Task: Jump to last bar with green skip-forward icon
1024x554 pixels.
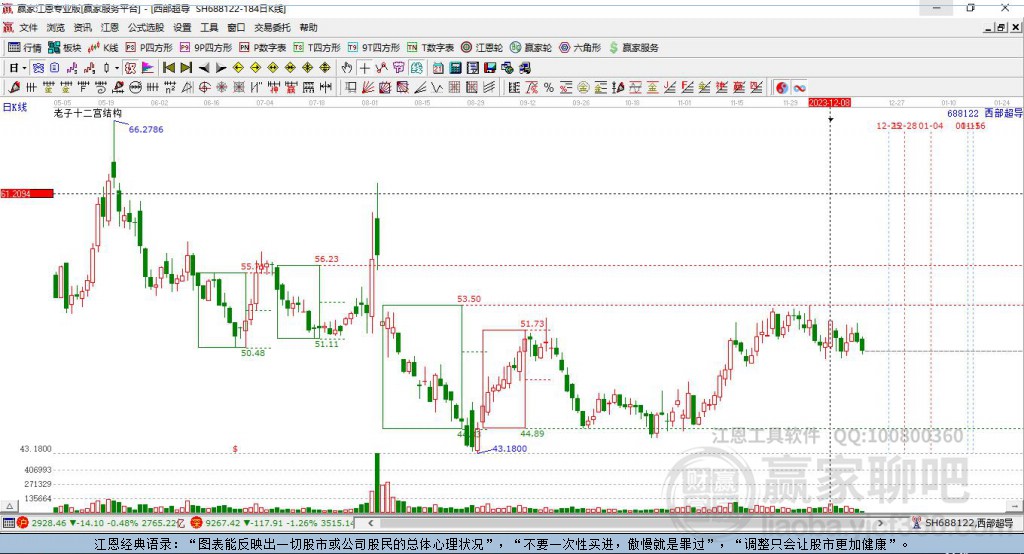Action: 186,68
